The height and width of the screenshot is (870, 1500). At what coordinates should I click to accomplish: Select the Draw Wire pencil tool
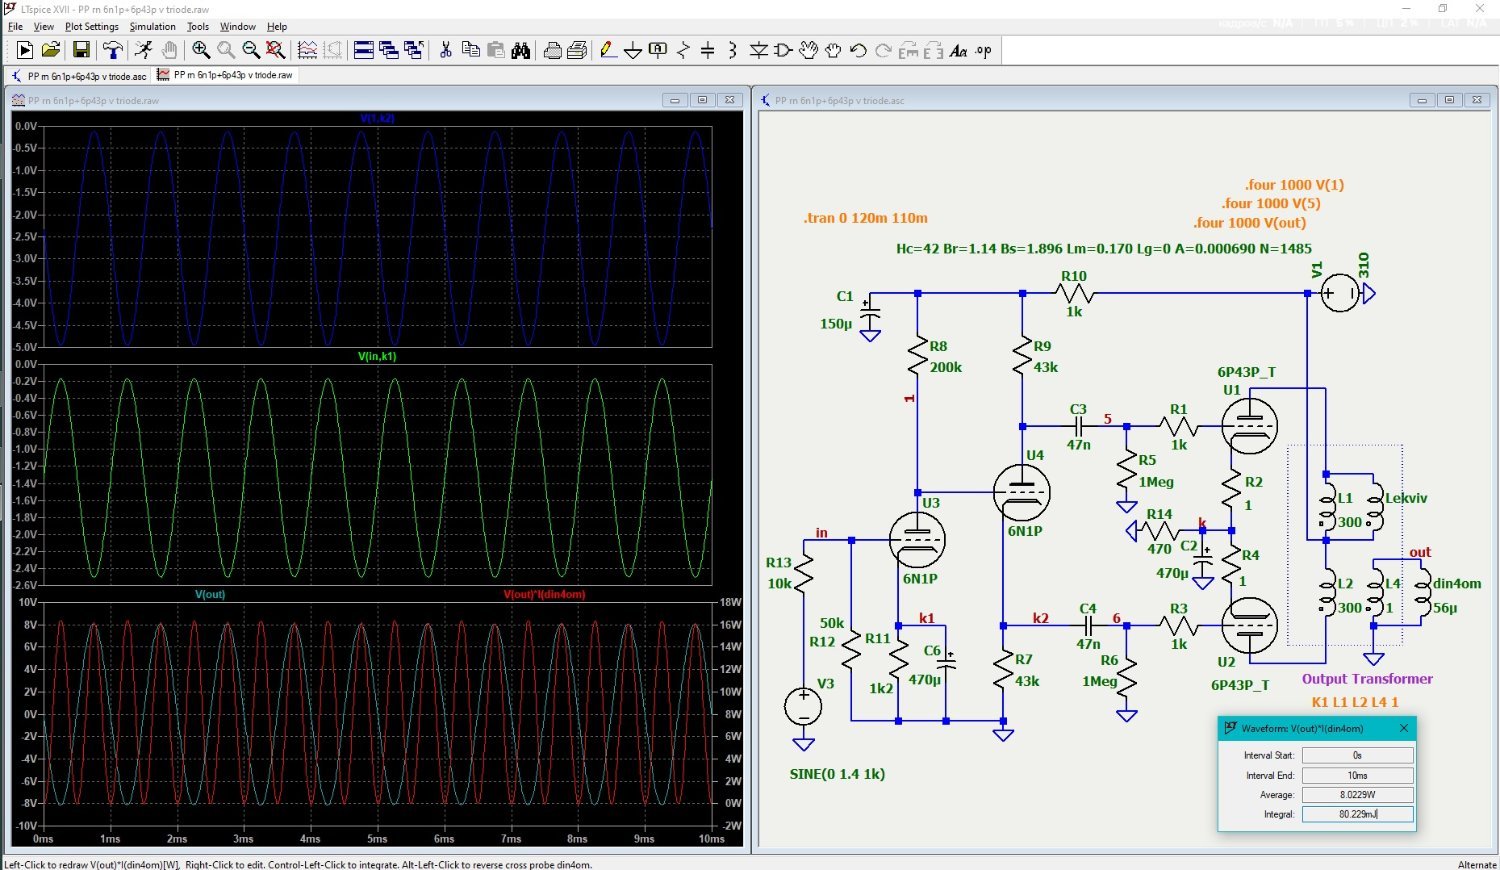(607, 50)
